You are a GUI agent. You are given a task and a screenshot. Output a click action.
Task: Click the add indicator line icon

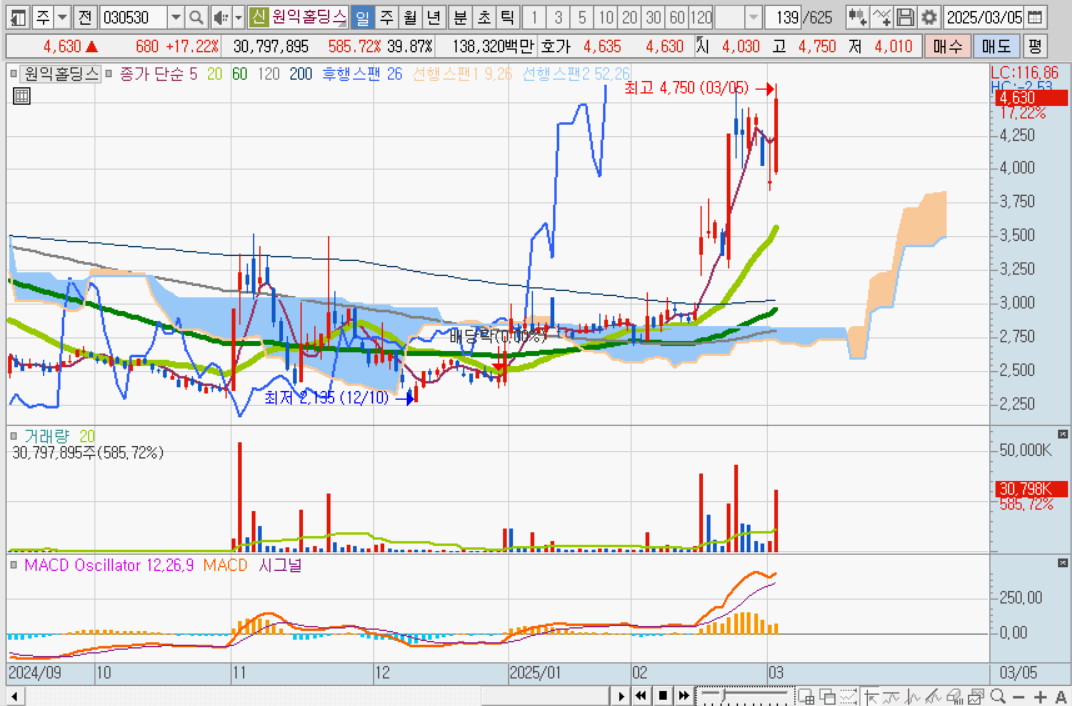[881, 17]
